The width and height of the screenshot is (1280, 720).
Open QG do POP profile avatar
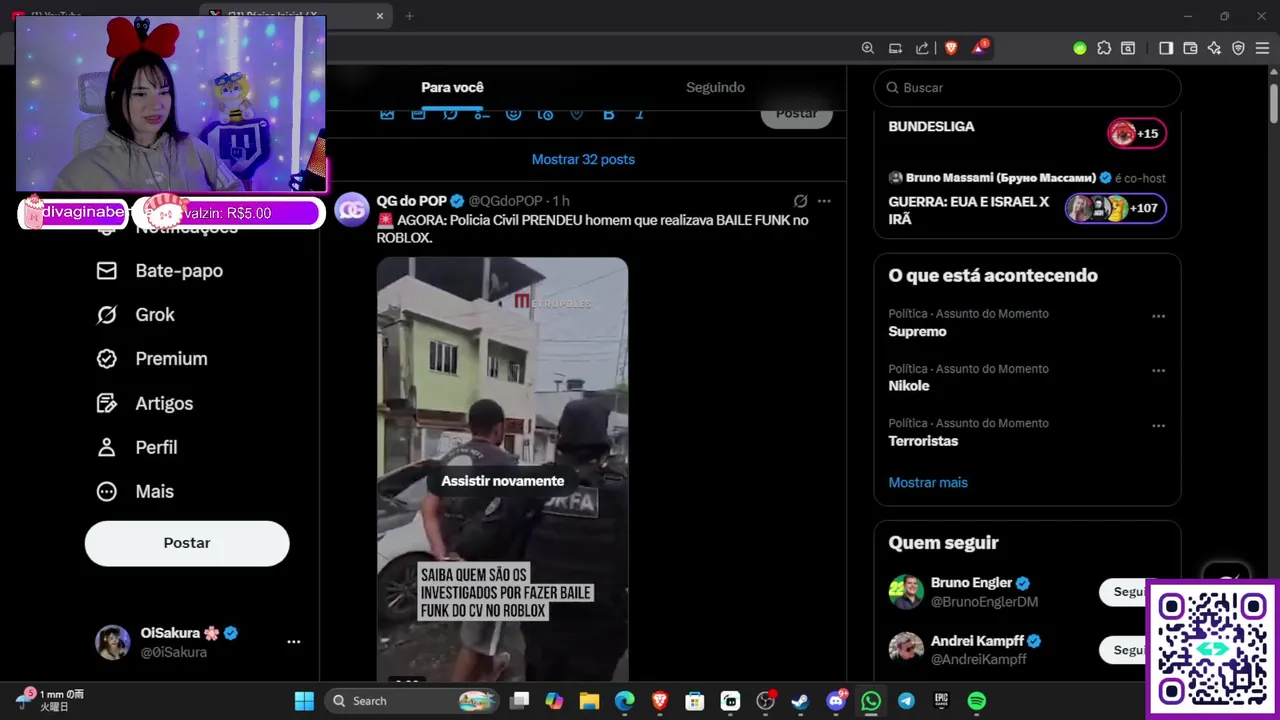[352, 210]
